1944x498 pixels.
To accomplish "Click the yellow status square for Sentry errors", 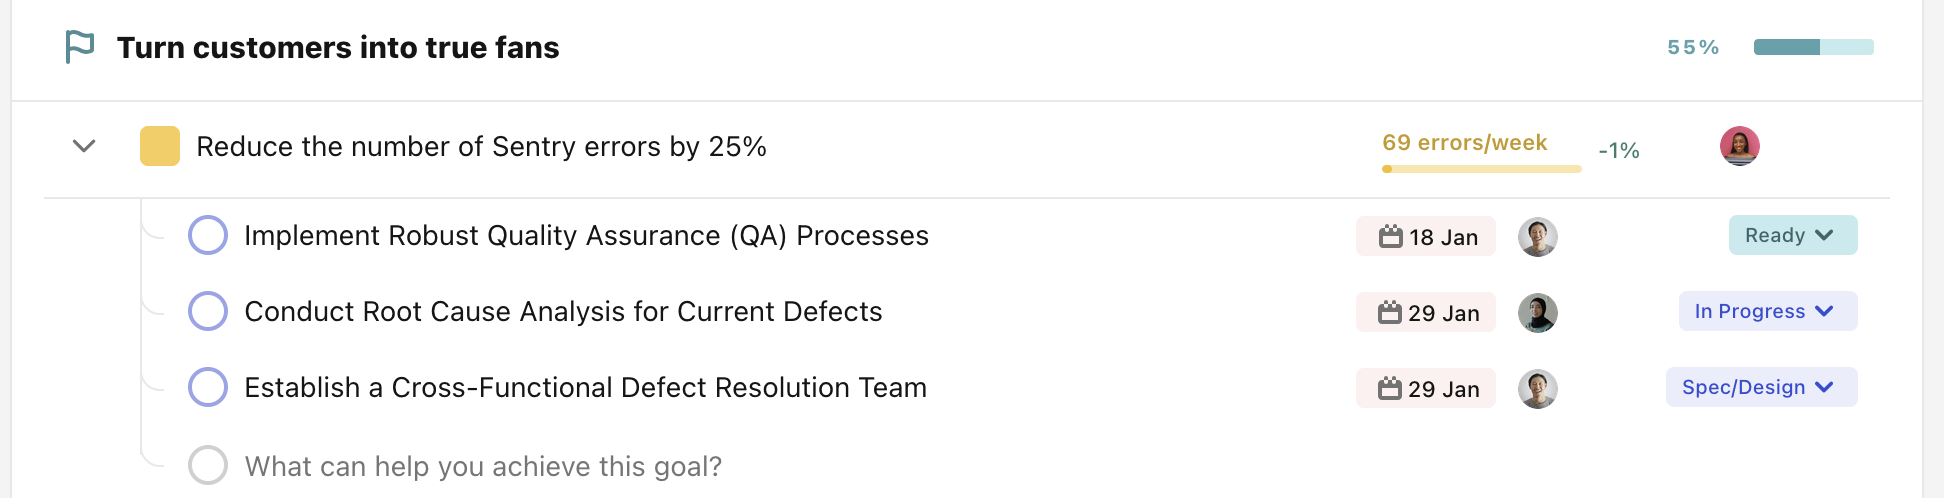I will pyautogui.click(x=160, y=146).
